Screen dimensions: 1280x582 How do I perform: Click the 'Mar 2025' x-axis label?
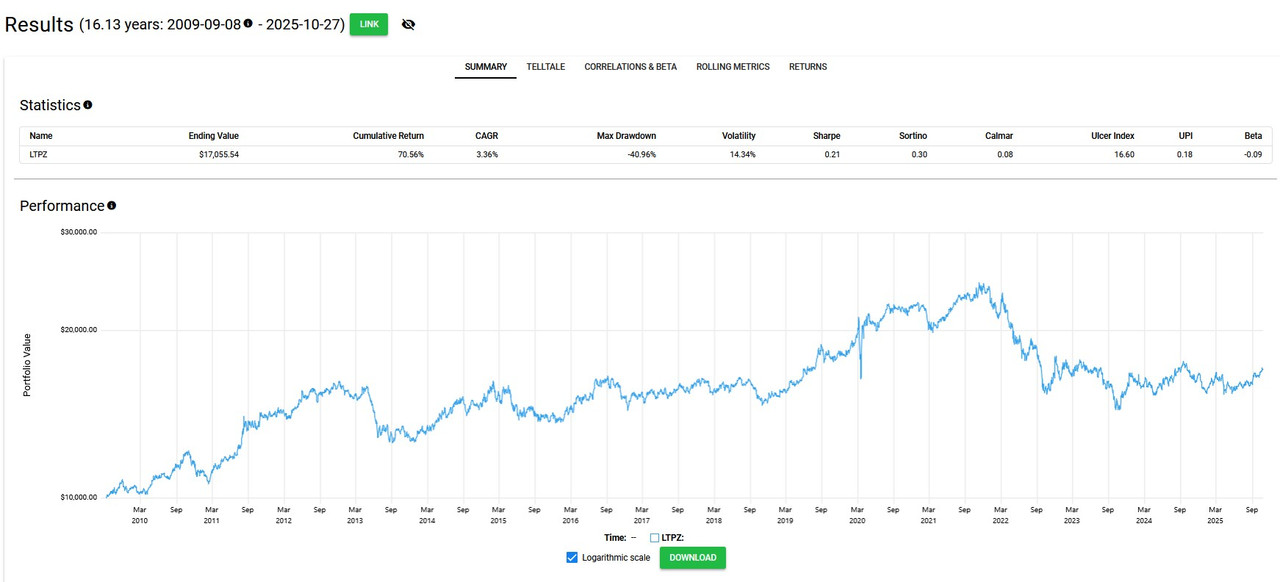(x=1215, y=514)
